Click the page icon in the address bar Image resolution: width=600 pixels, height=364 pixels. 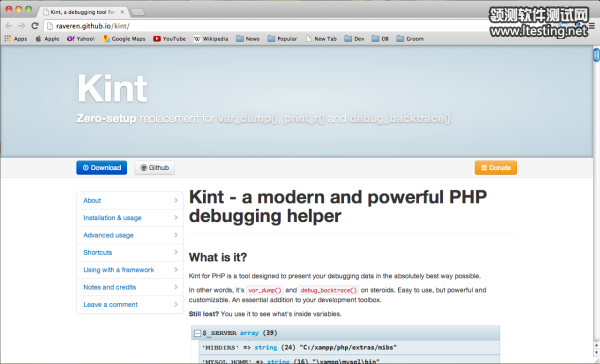click(x=50, y=26)
